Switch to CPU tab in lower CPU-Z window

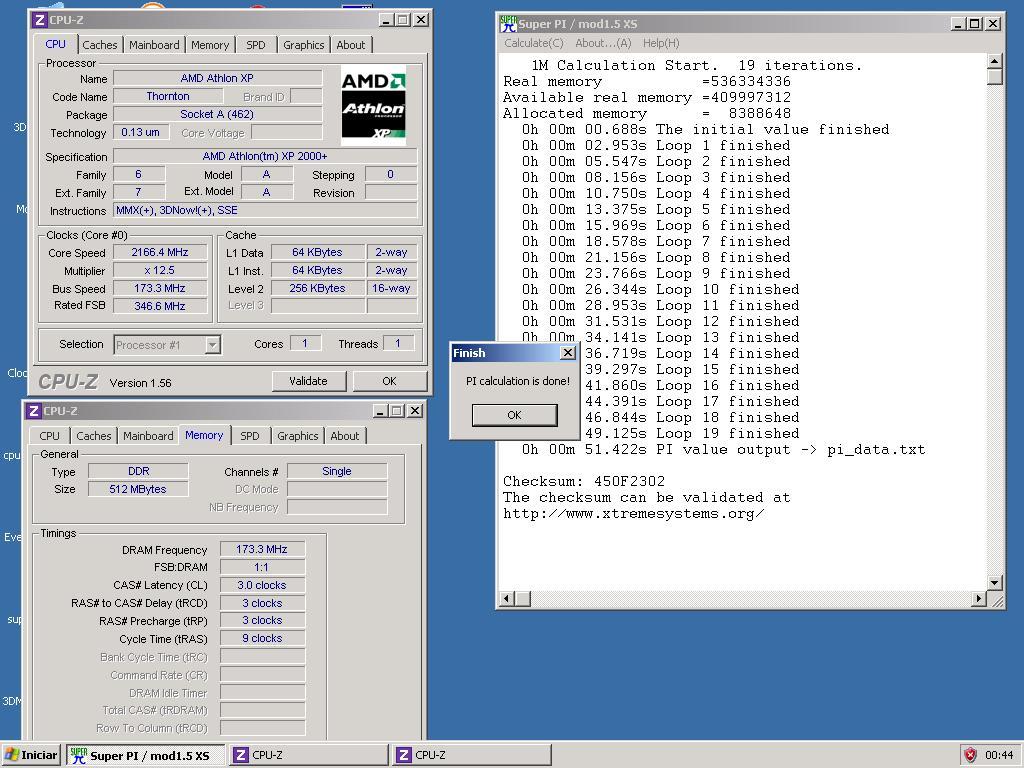tap(50, 436)
